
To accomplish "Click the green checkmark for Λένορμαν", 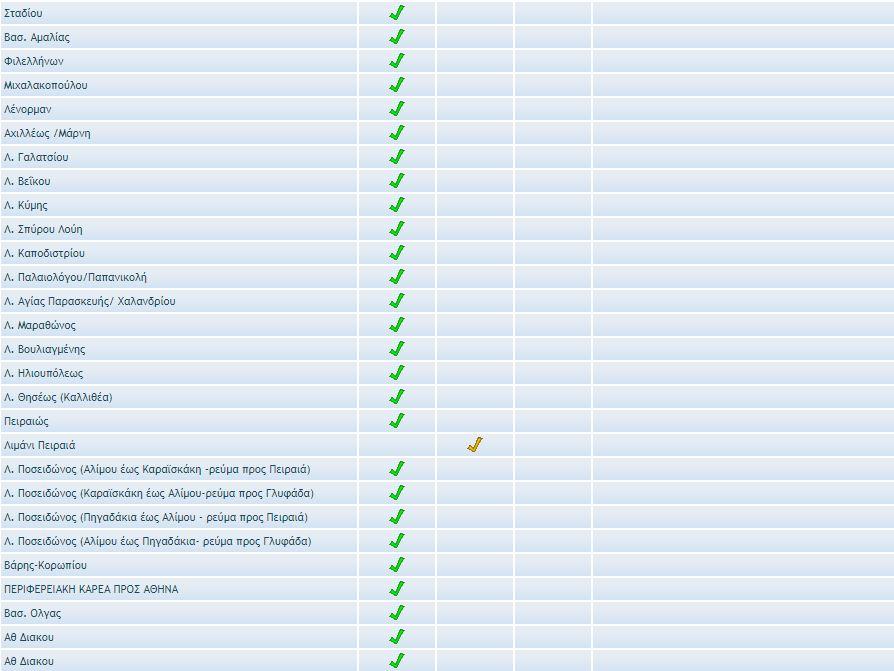I will pos(396,109).
